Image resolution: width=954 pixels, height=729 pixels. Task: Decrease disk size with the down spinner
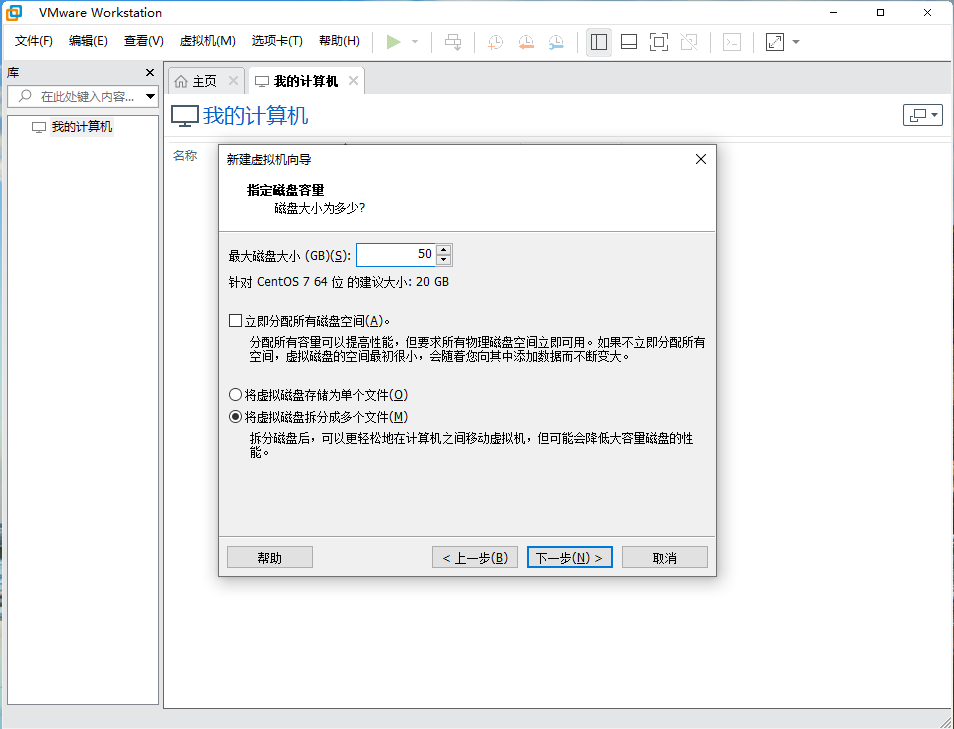pos(444,260)
